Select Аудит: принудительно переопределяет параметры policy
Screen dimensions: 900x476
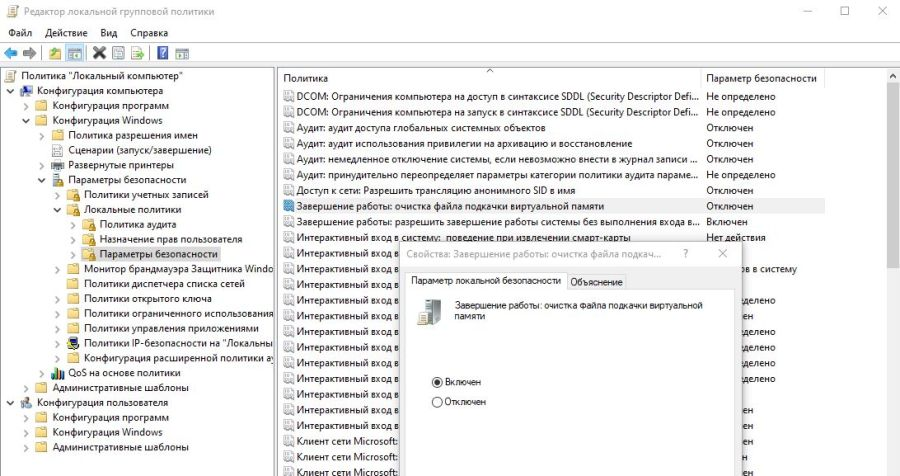(x=497, y=175)
